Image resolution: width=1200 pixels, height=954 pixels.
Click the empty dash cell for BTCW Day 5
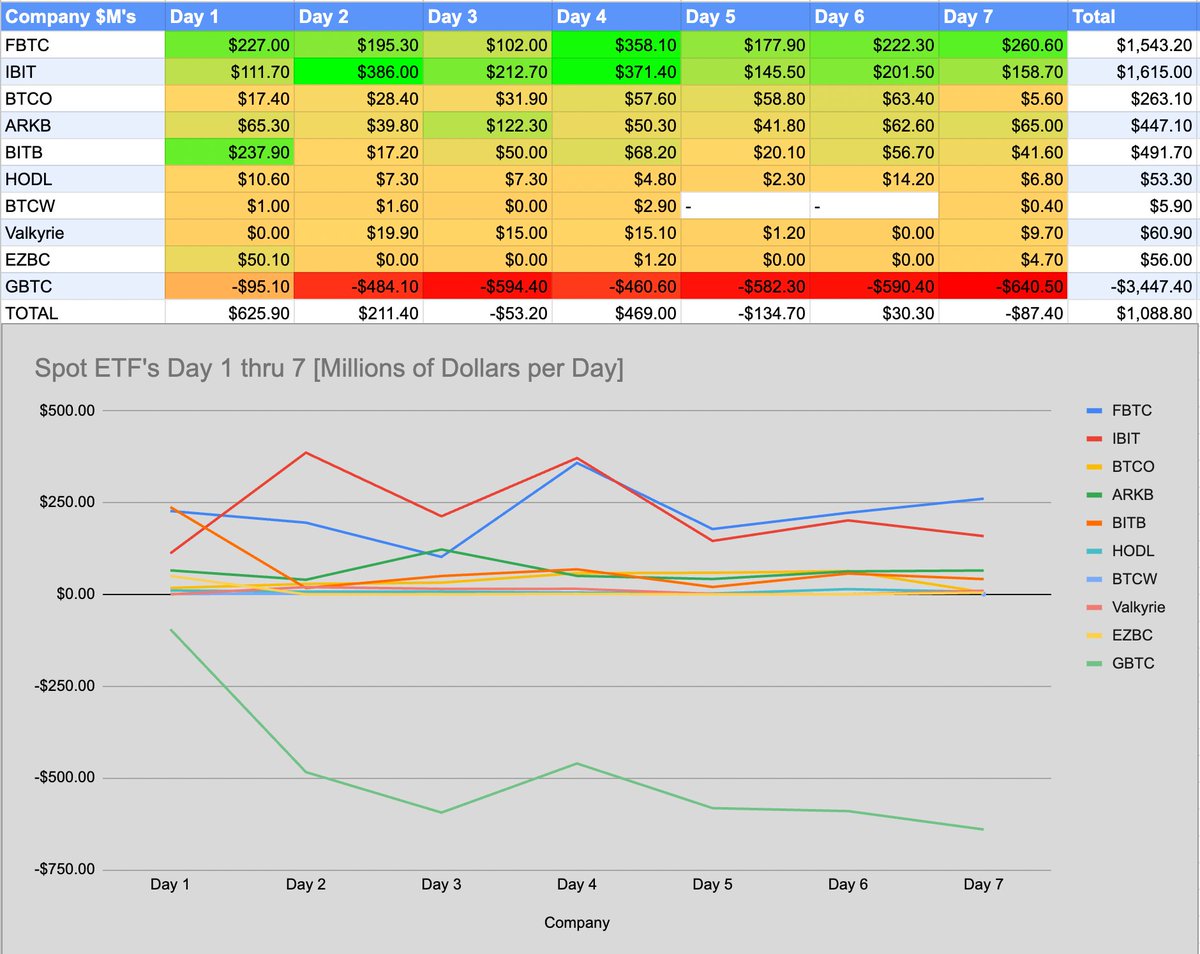745,205
